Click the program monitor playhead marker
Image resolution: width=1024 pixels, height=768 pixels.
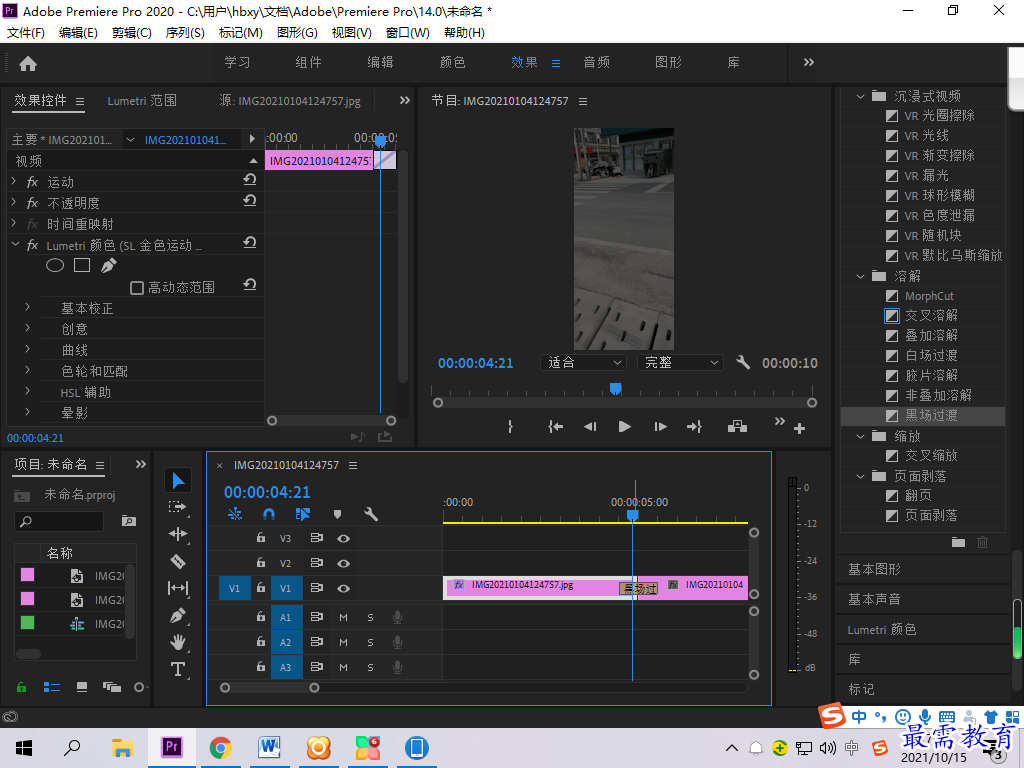(615, 389)
